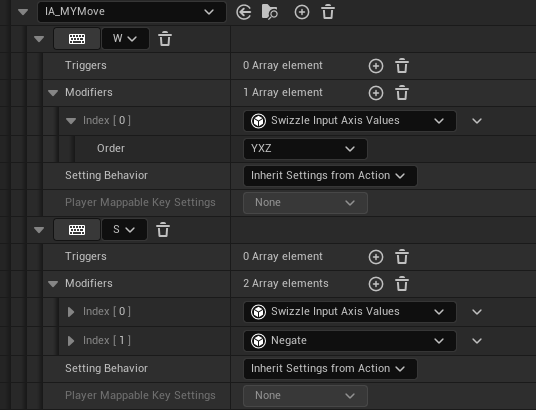Remove all modifiers from W mapping
This screenshot has height=410, width=536.
[402, 93]
